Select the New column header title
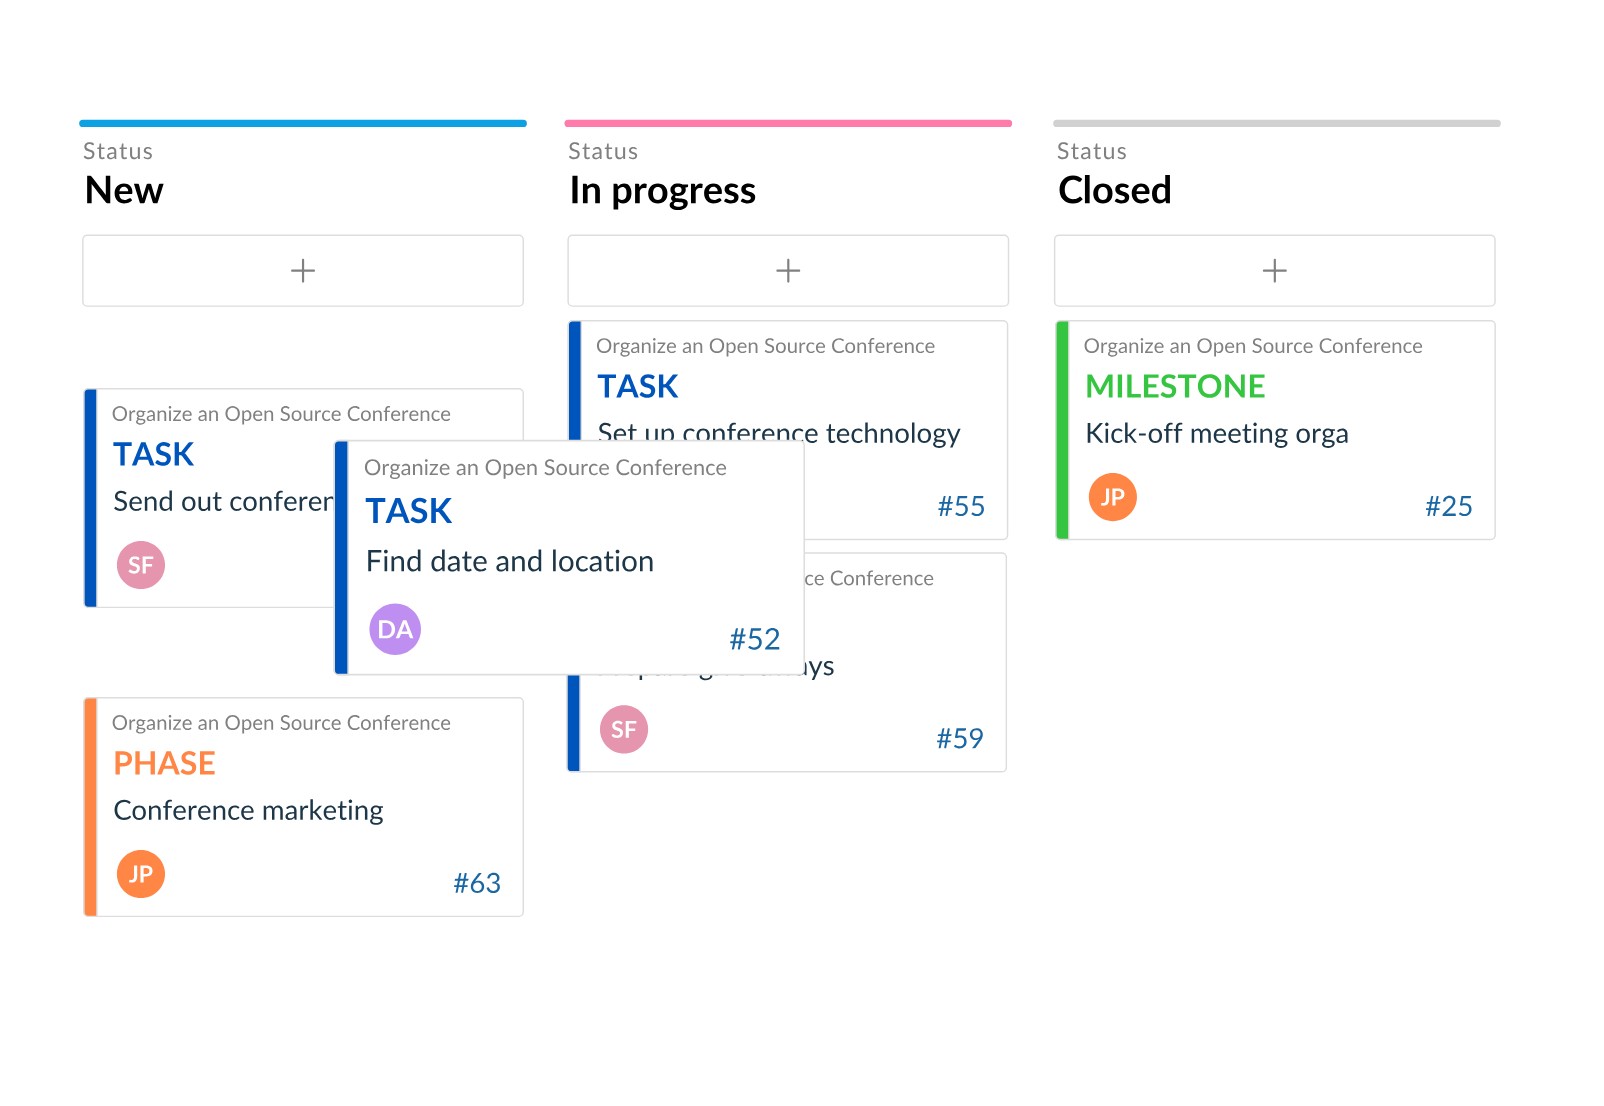Screen dimensions: 1604x1106 pyautogui.click(x=124, y=190)
